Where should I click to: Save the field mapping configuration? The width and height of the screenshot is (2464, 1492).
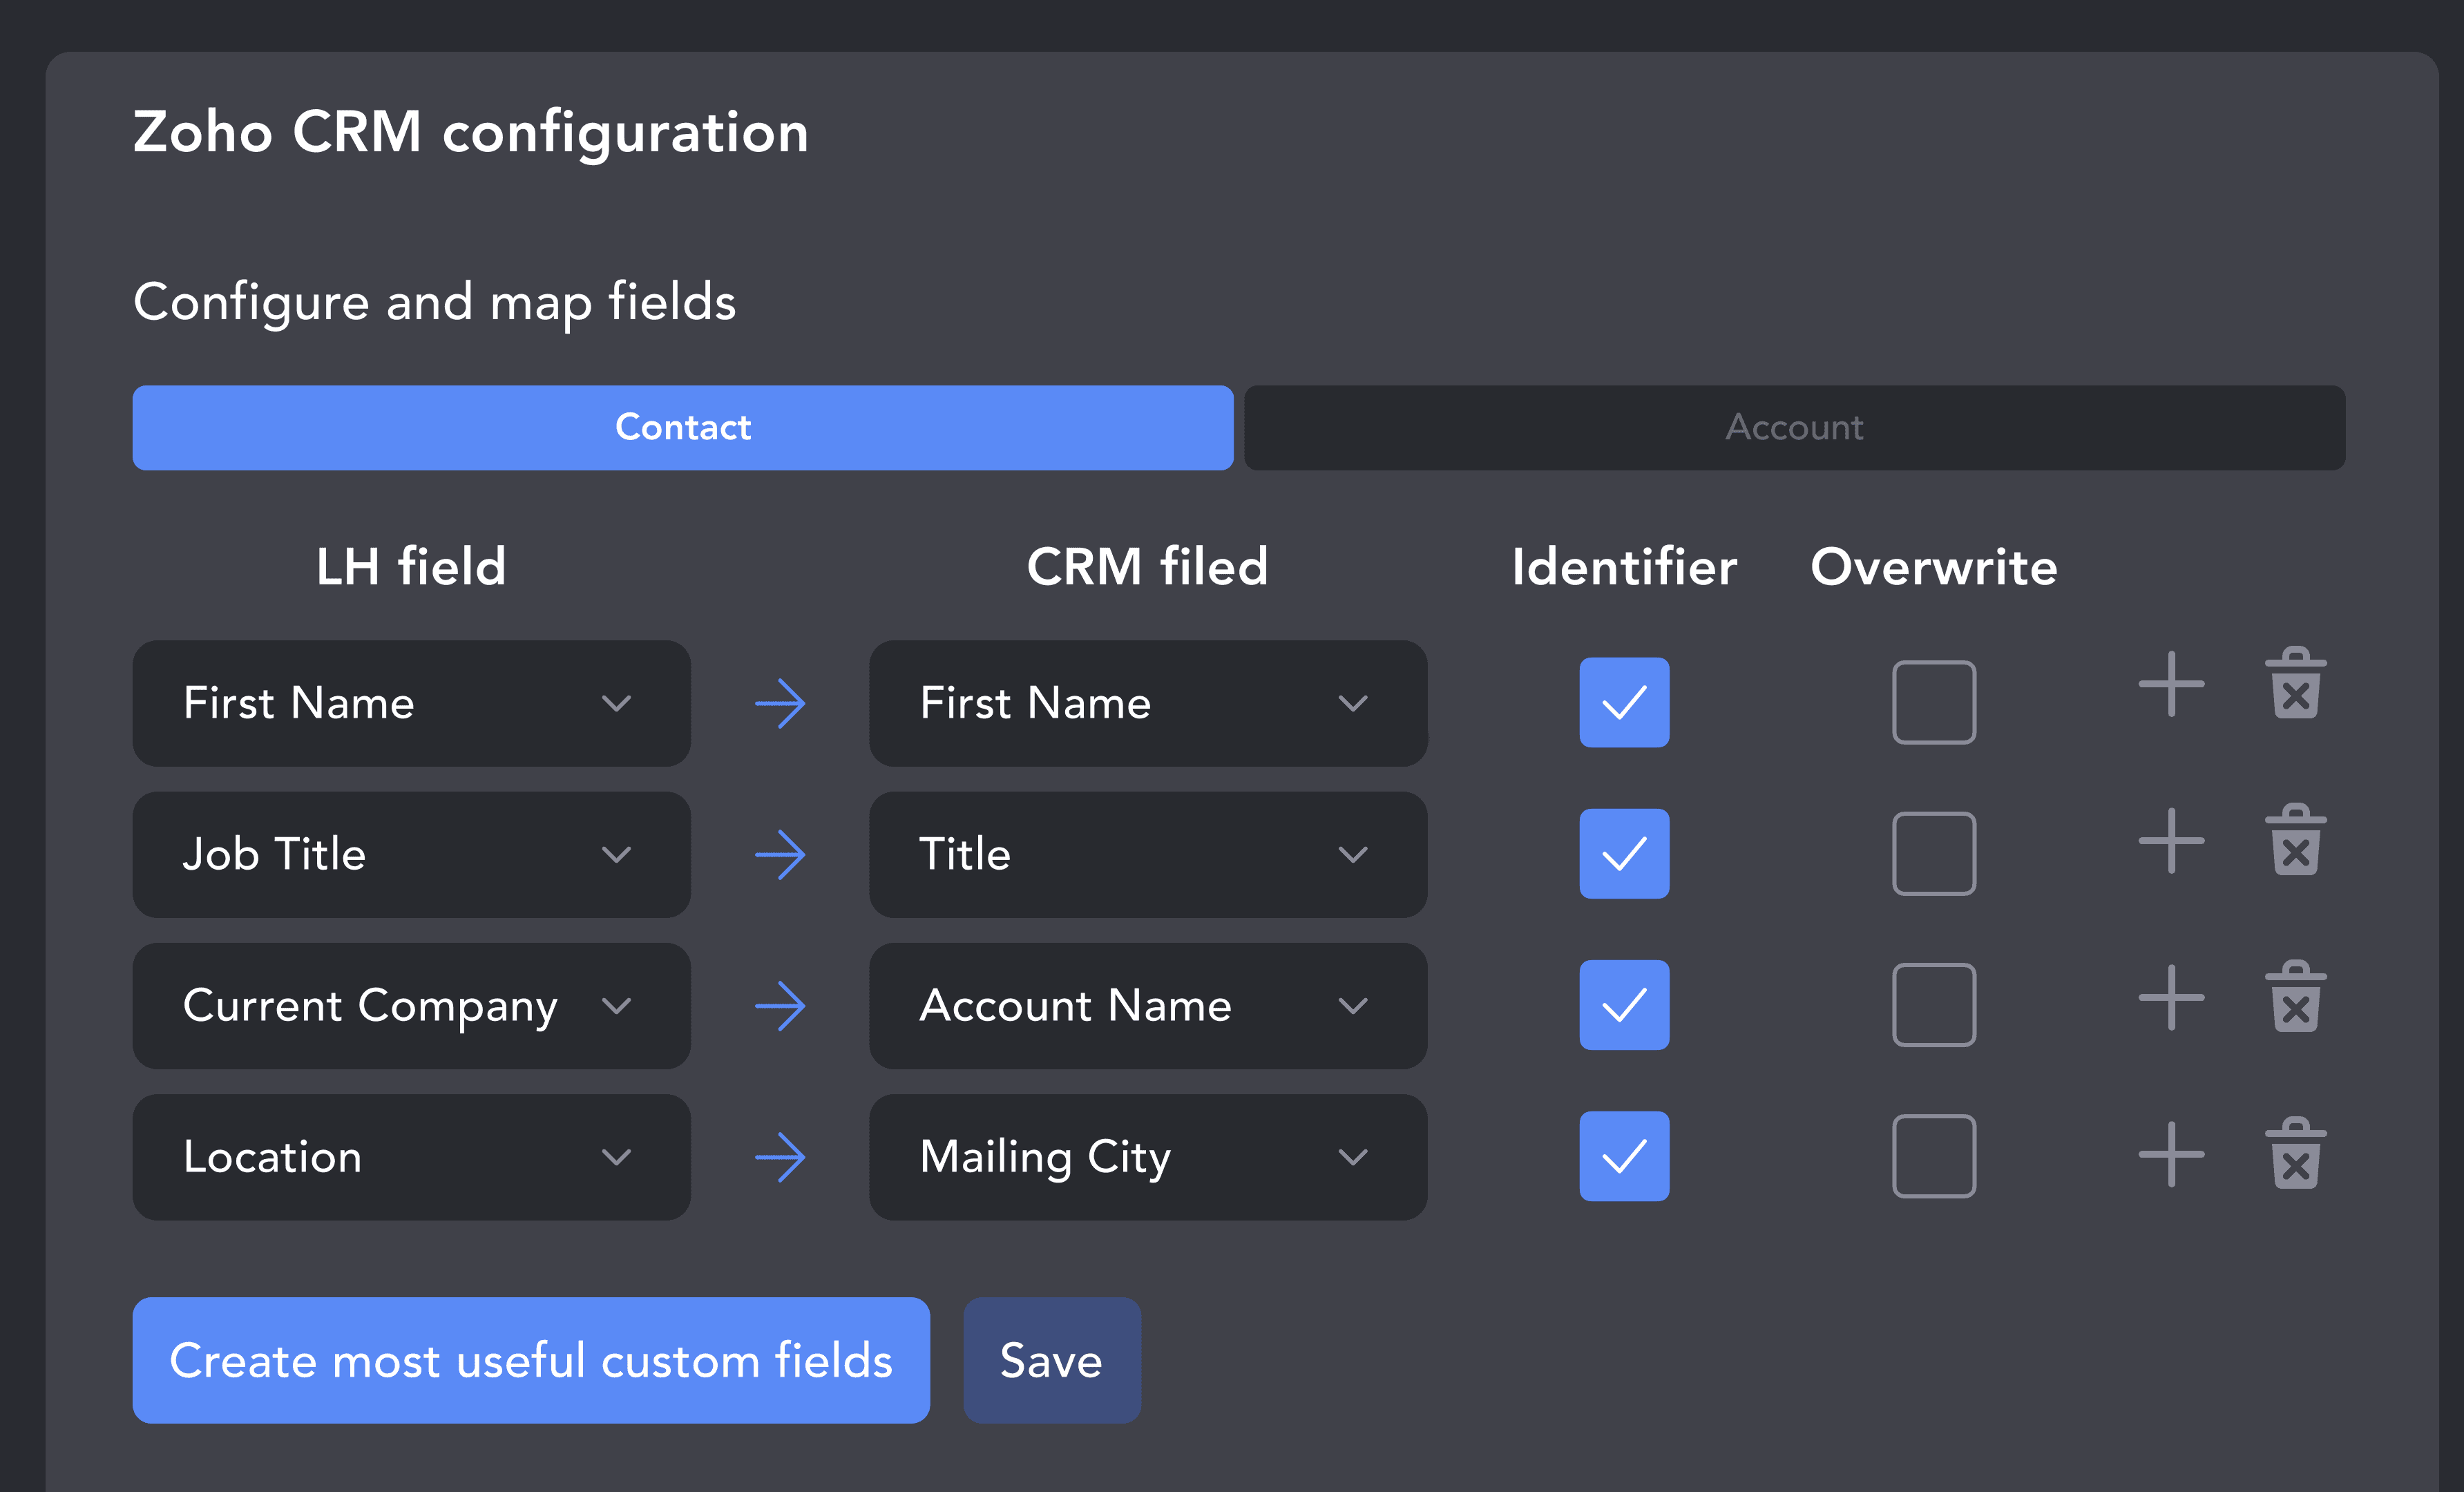pyautogui.click(x=1052, y=1360)
